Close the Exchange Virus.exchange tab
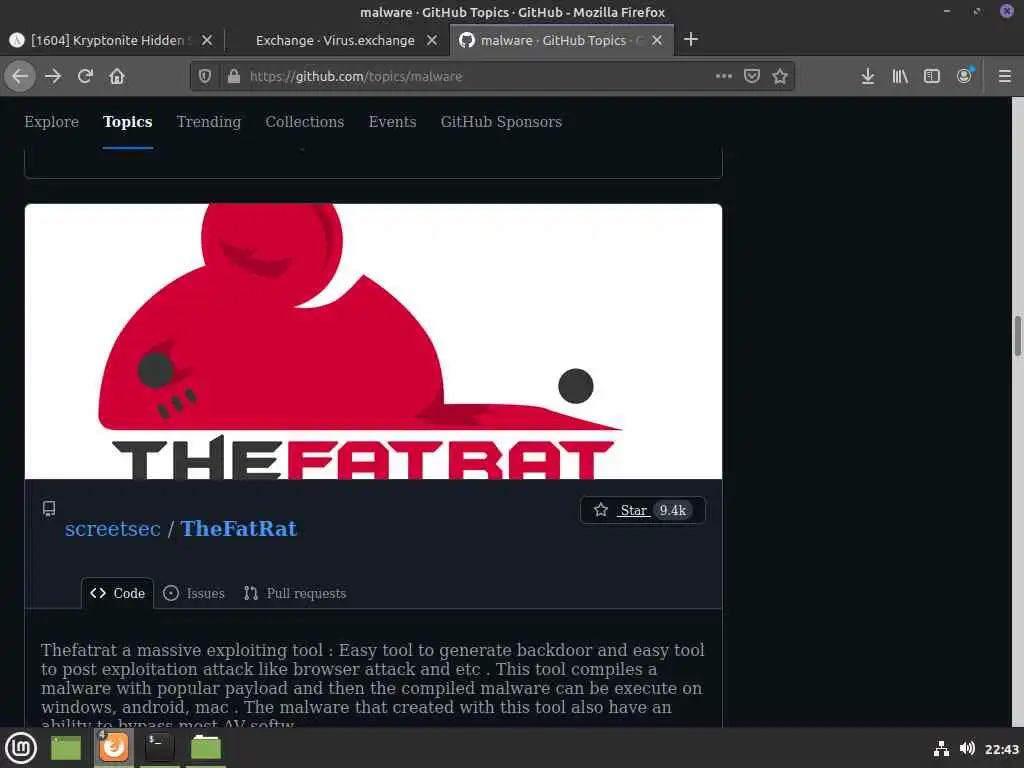The width and height of the screenshot is (1024, 768). point(432,40)
